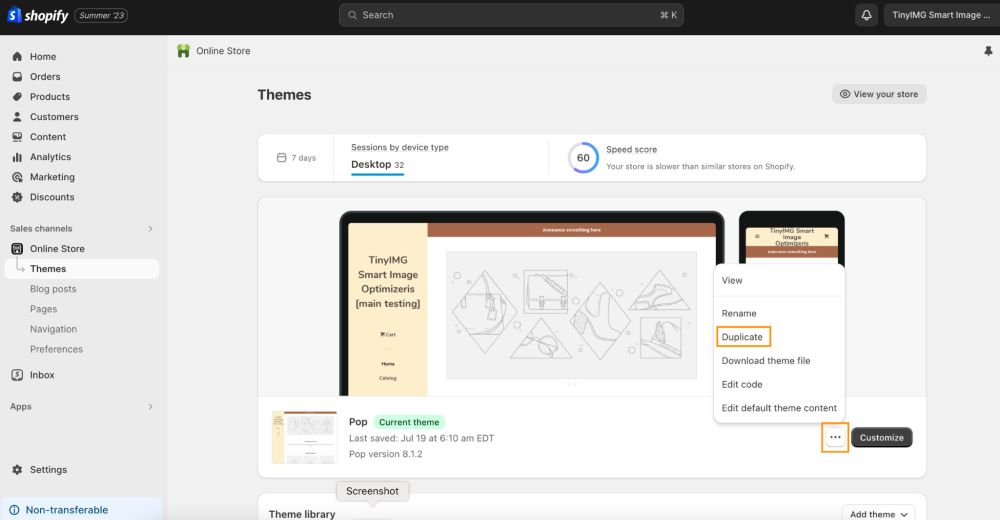Click the Content sidebar icon
This screenshot has width=1000, height=520.
pyautogui.click(x=17, y=137)
